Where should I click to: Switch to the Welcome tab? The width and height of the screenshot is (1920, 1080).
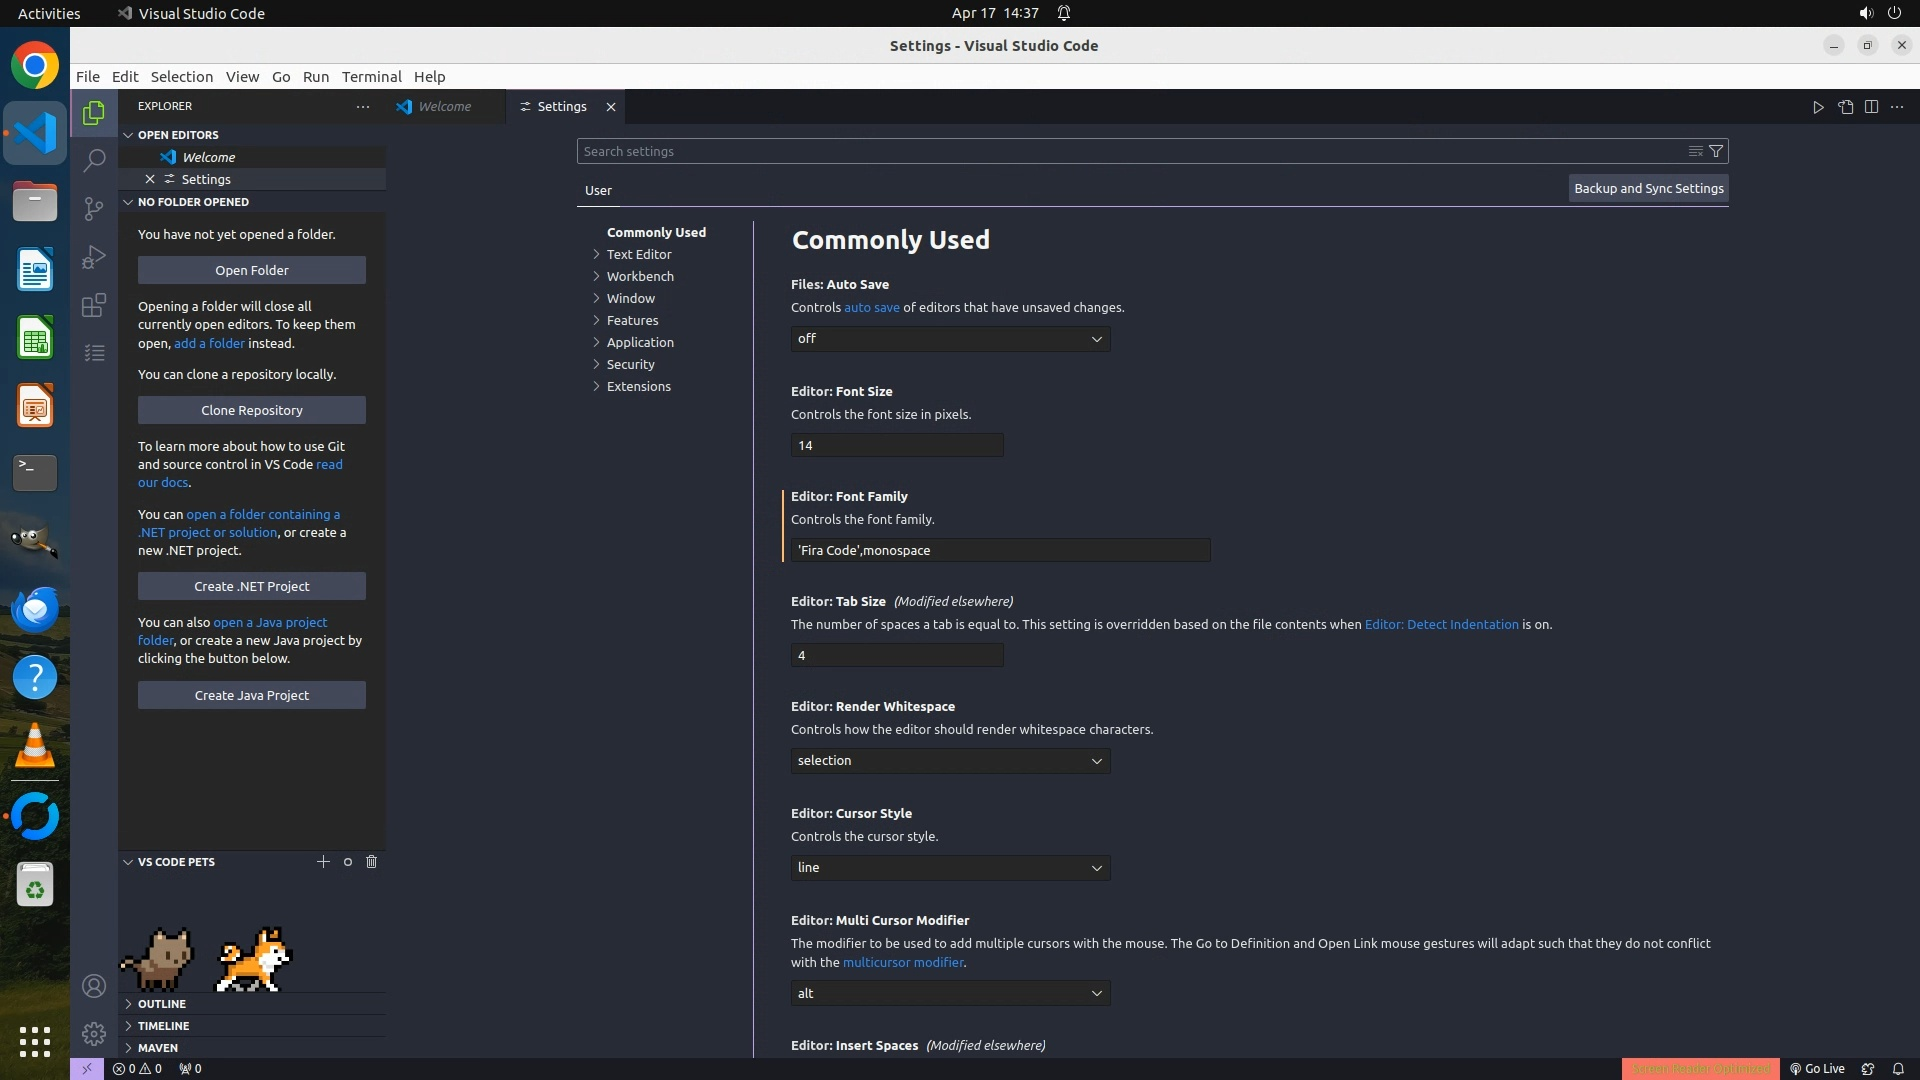[444, 107]
